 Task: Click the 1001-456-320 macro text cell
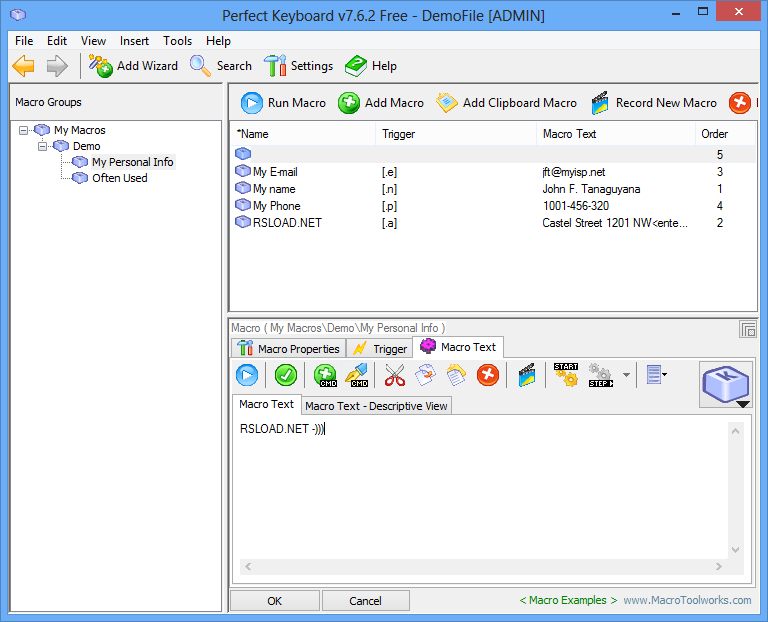tap(576, 206)
